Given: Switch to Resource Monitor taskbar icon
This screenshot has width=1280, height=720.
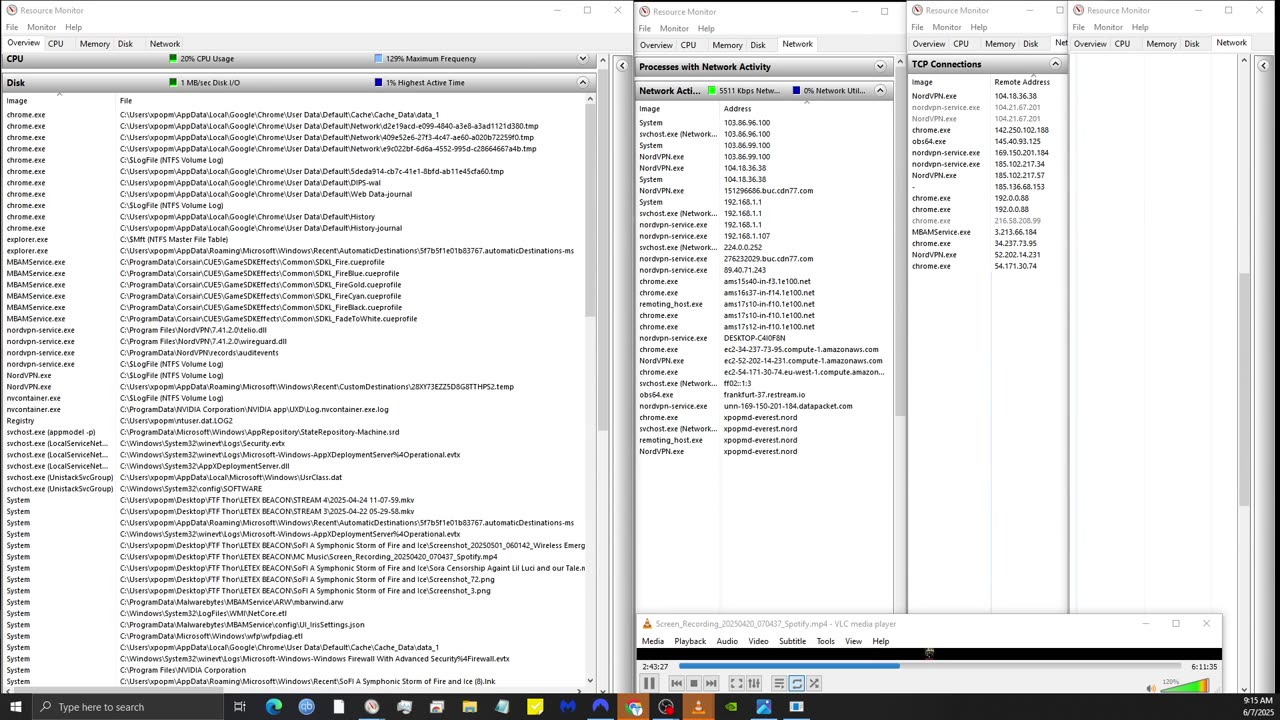Looking at the screenshot, I should (372, 707).
